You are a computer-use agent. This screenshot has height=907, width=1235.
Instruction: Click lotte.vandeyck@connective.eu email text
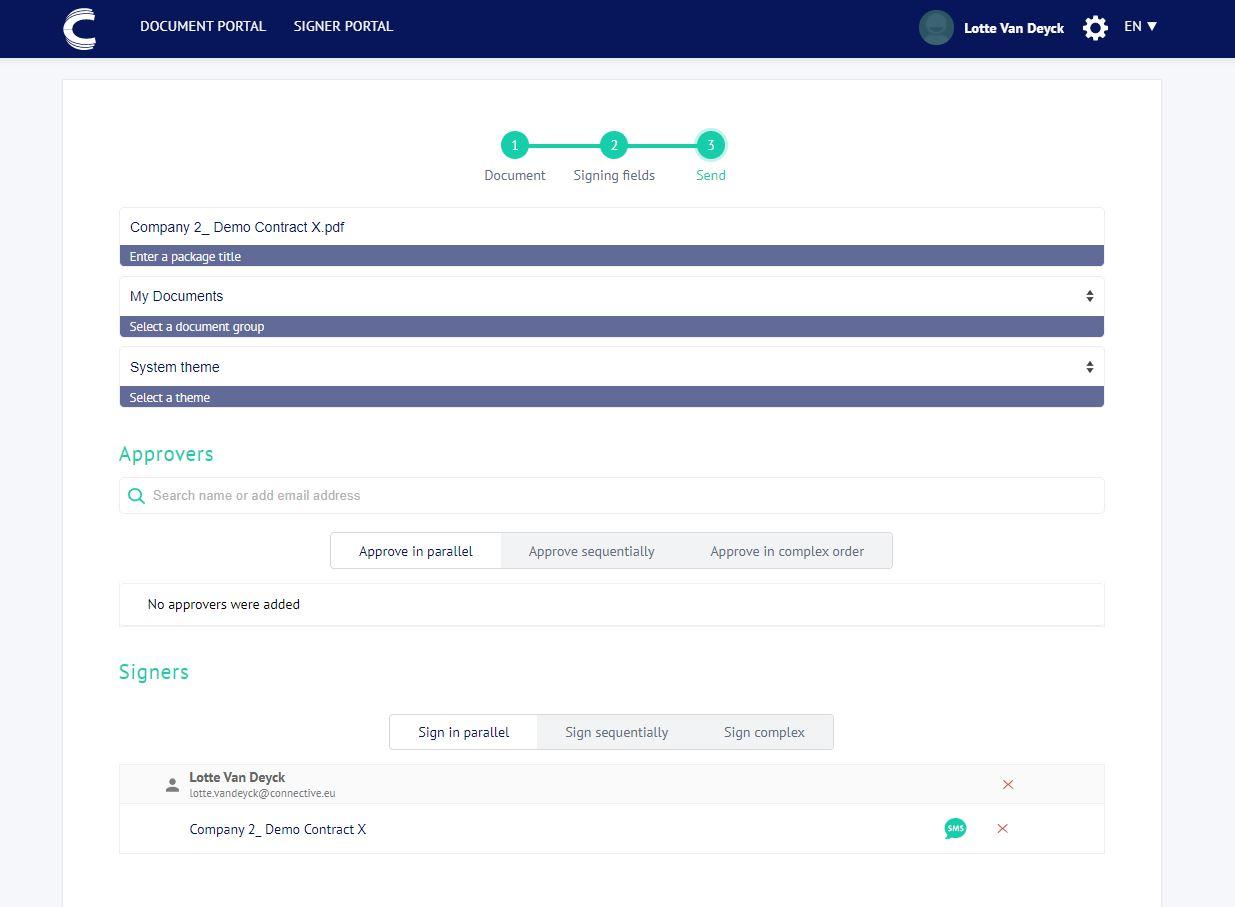262,793
